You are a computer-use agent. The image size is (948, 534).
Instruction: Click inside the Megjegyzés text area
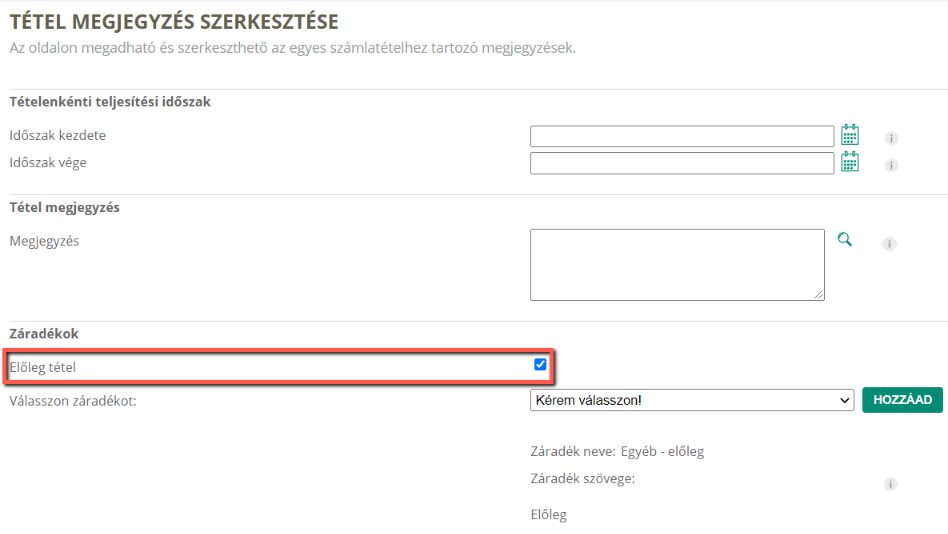[x=677, y=264]
